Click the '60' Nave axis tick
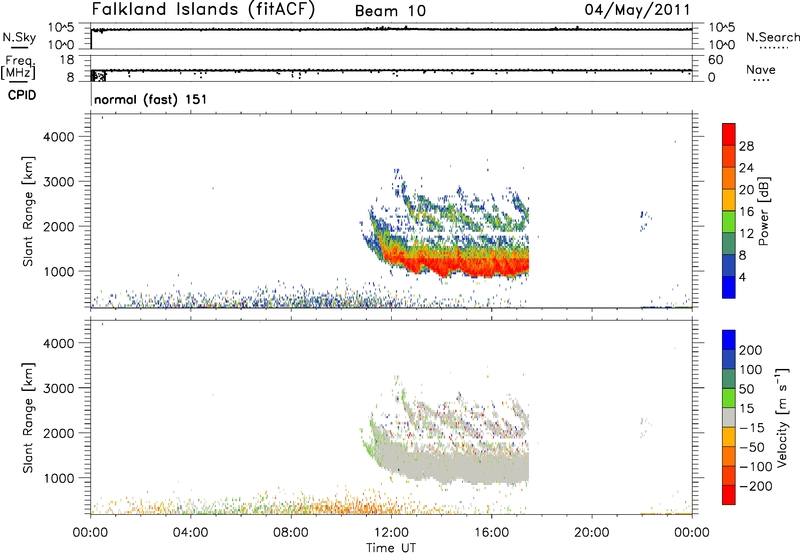800x554 pixels. point(715,60)
